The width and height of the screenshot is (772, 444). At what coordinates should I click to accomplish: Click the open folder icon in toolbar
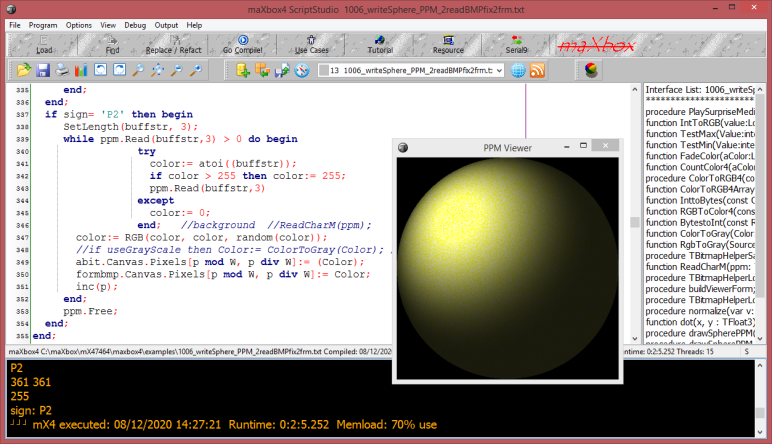click(x=24, y=70)
